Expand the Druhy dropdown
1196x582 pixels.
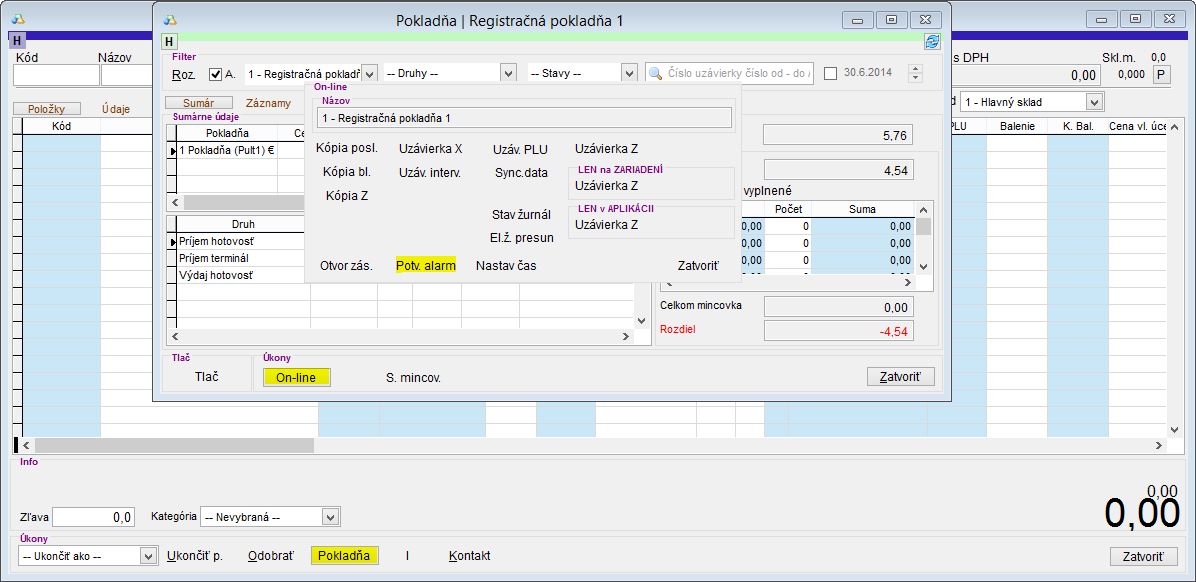click(x=508, y=74)
